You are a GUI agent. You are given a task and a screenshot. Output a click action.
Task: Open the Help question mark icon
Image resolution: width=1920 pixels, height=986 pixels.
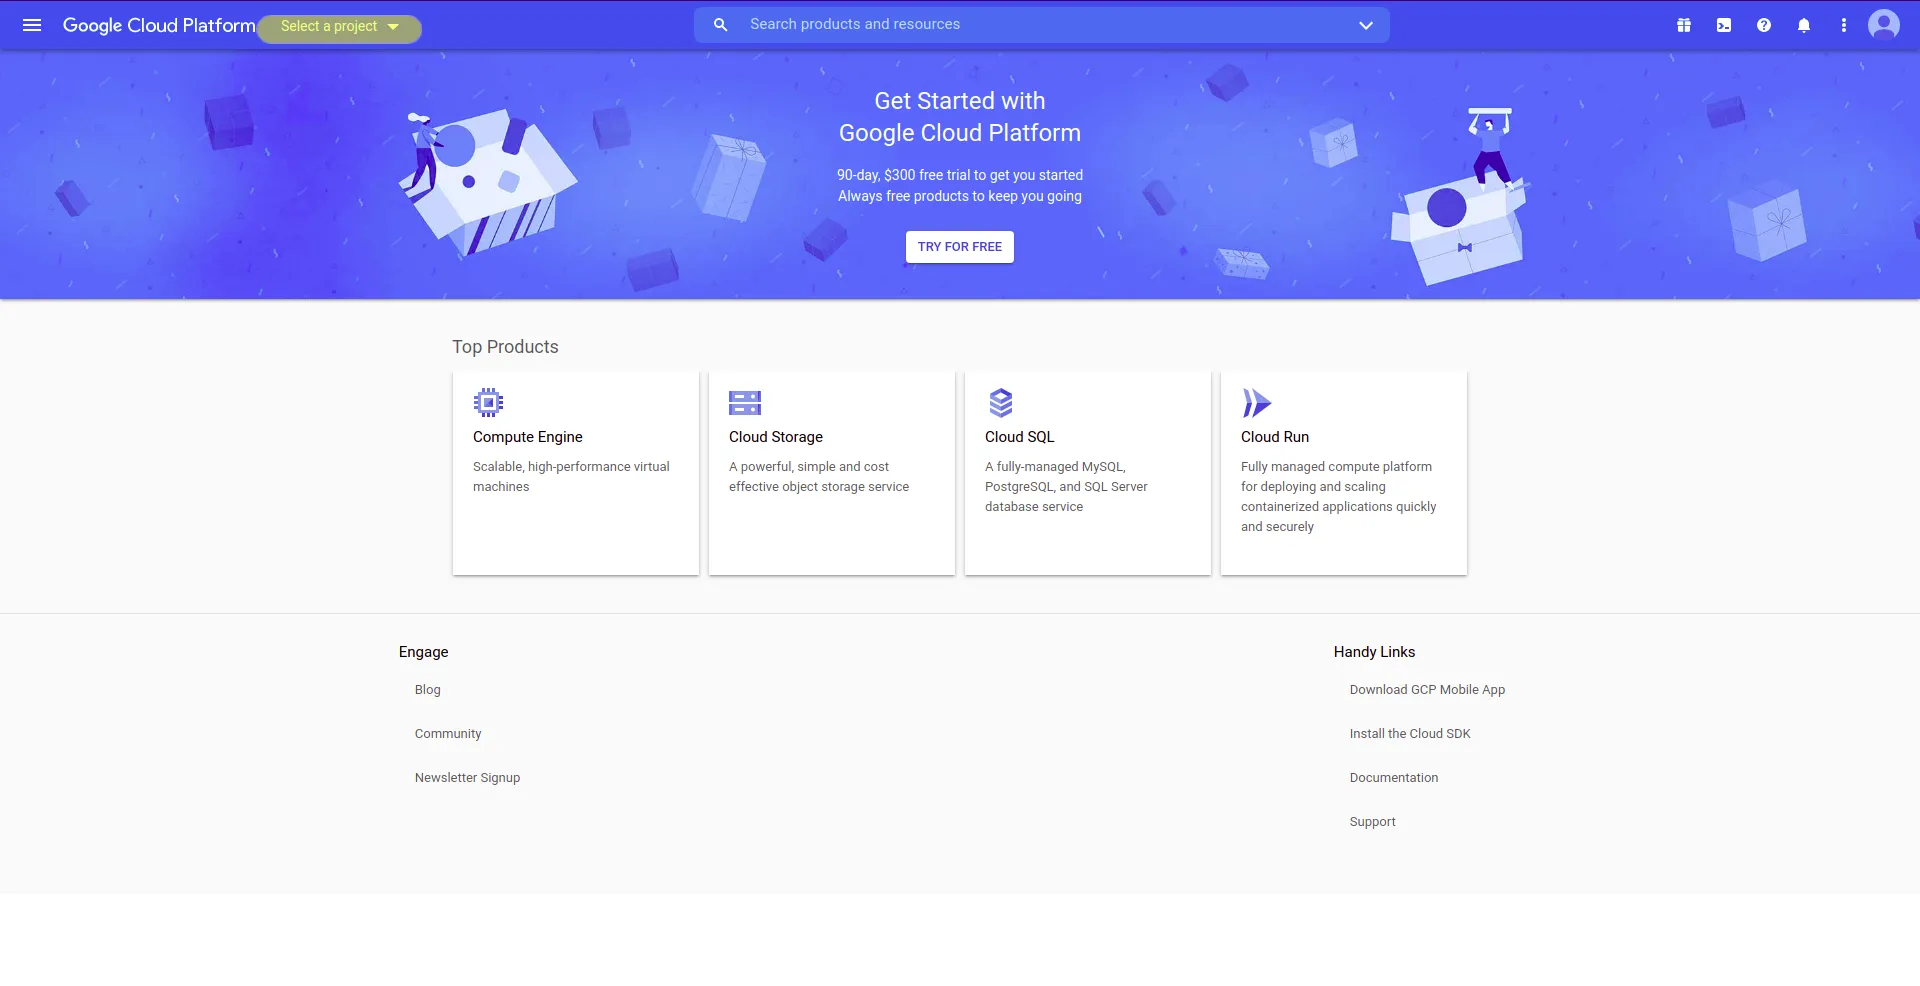coord(1764,25)
